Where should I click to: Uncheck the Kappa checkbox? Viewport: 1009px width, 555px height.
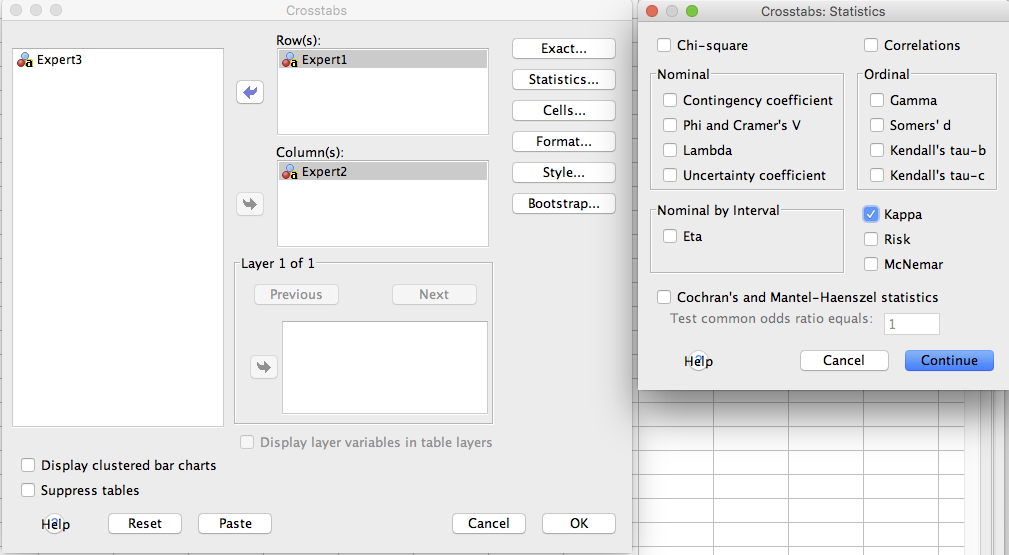pyautogui.click(x=871, y=214)
